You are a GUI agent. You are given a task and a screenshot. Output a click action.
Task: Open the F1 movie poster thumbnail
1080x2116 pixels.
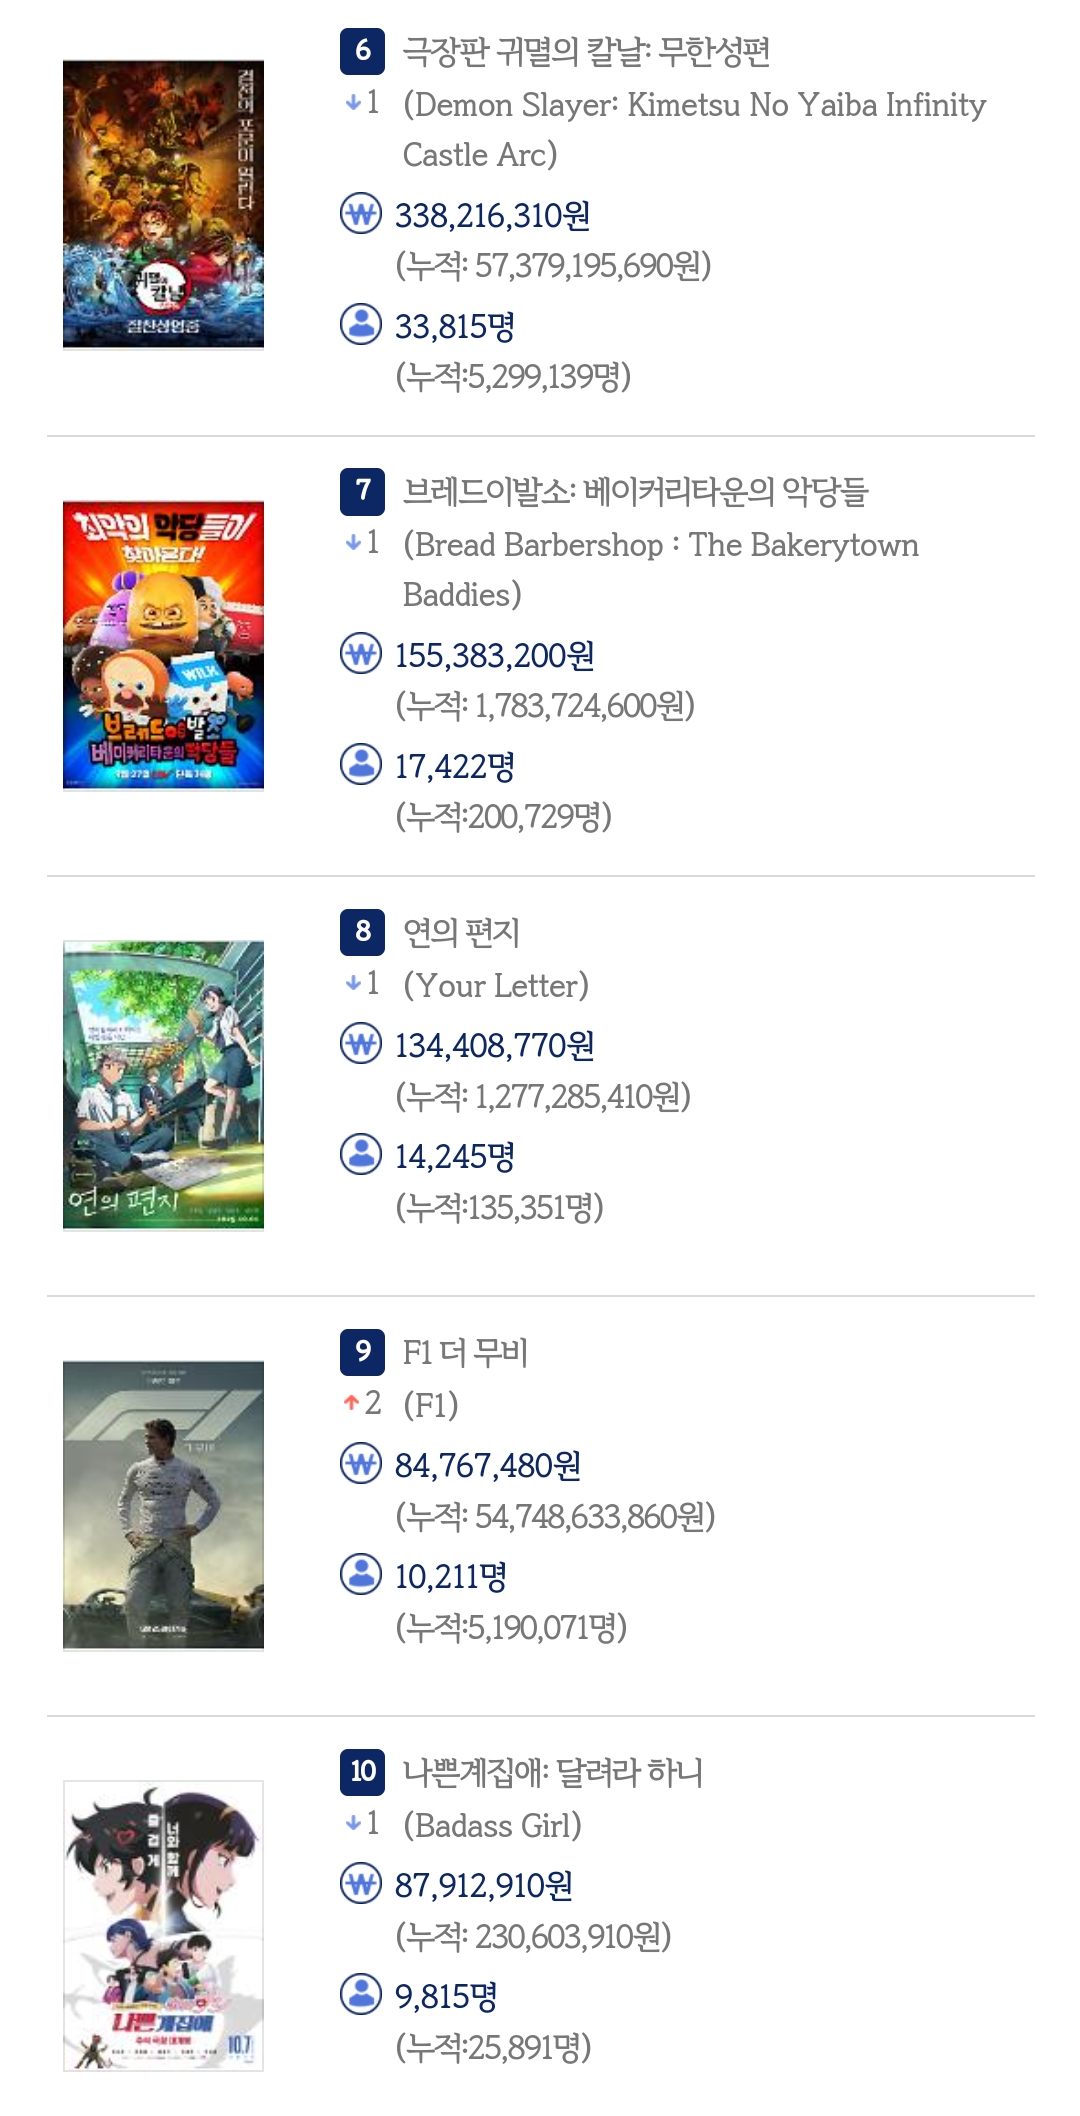coord(163,1505)
